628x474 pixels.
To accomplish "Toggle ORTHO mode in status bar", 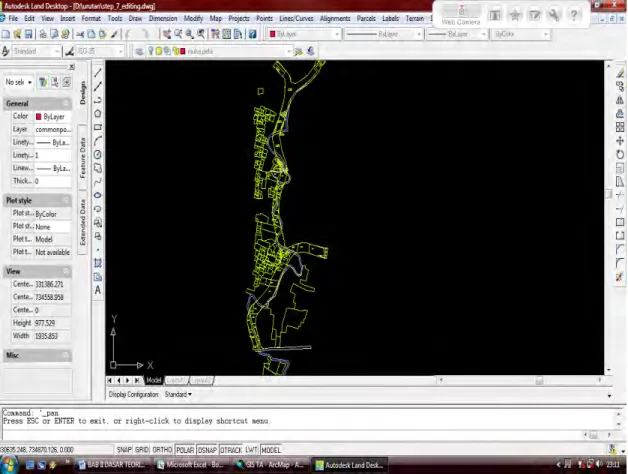I will (x=162, y=450).
